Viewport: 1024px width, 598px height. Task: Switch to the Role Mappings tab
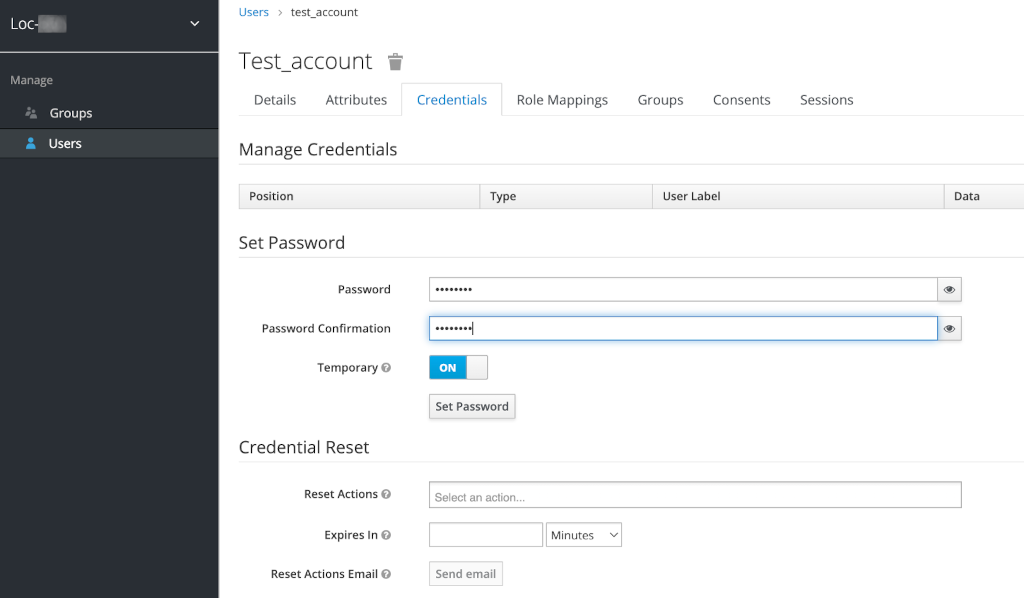[562, 100]
